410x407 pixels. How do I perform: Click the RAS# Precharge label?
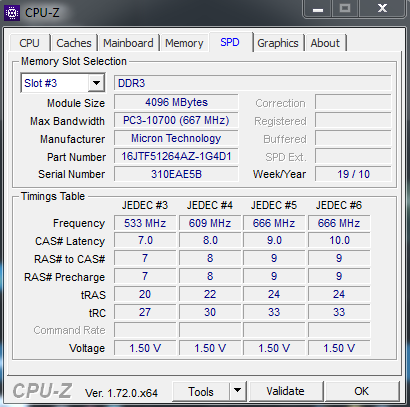(65, 277)
